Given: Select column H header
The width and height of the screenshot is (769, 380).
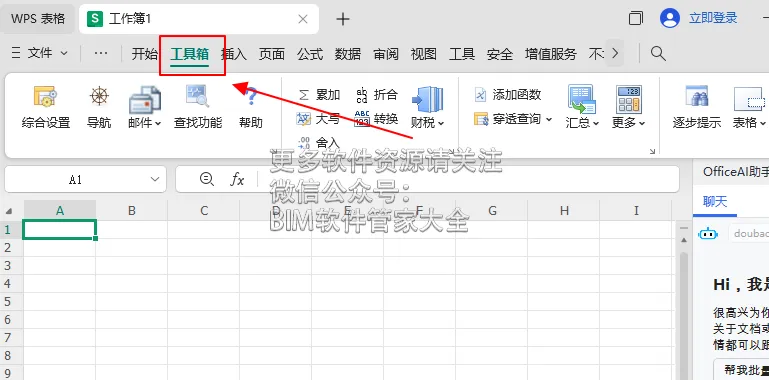Looking at the screenshot, I should click(x=564, y=210).
